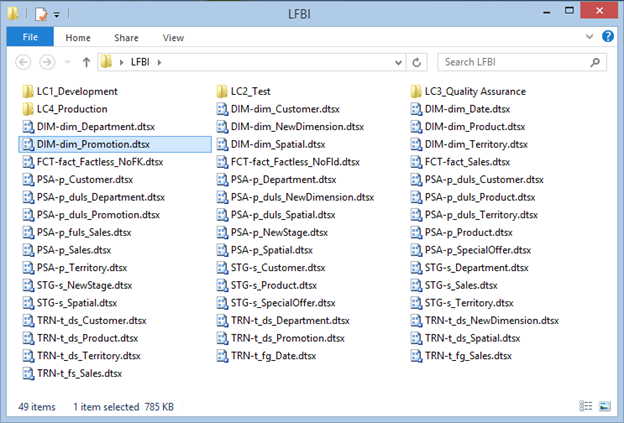The height and width of the screenshot is (423, 624).
Task: Go up one folder level
Action: tap(86, 62)
